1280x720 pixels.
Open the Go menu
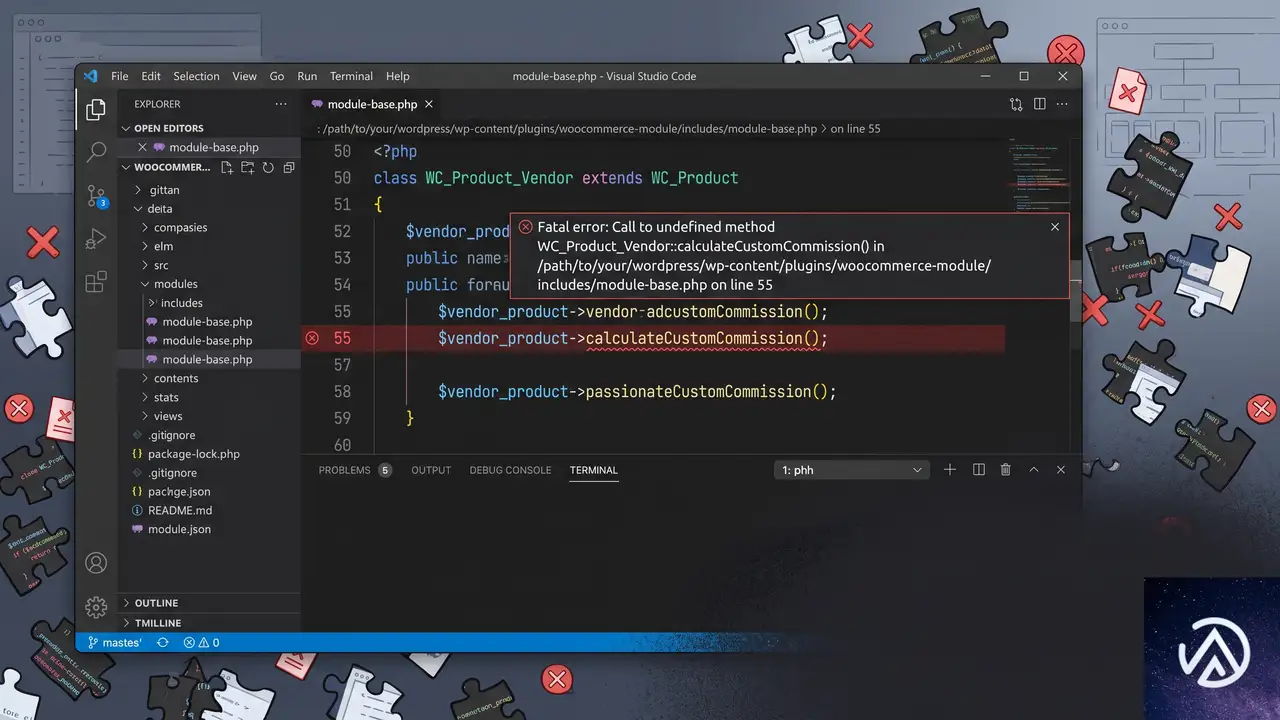pos(277,76)
